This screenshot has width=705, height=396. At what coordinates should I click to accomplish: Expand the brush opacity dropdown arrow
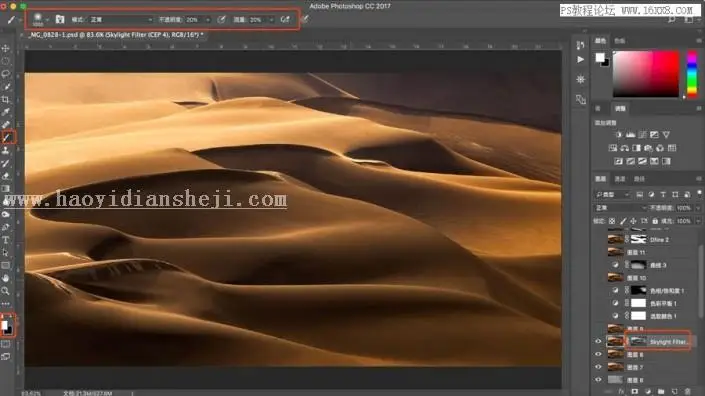pyautogui.click(x=207, y=20)
